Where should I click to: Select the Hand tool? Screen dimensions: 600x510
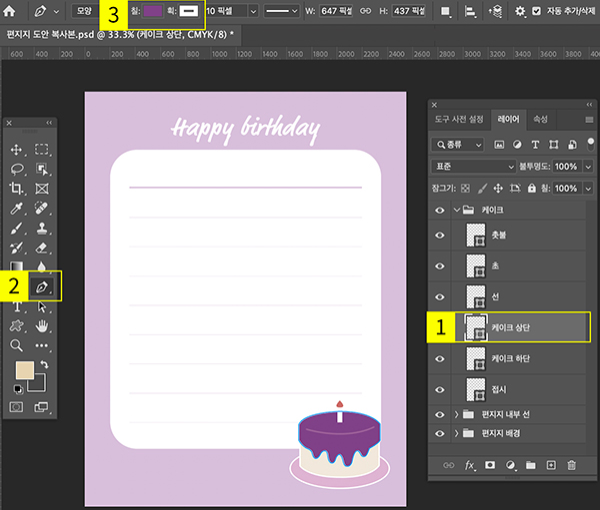pos(43,326)
